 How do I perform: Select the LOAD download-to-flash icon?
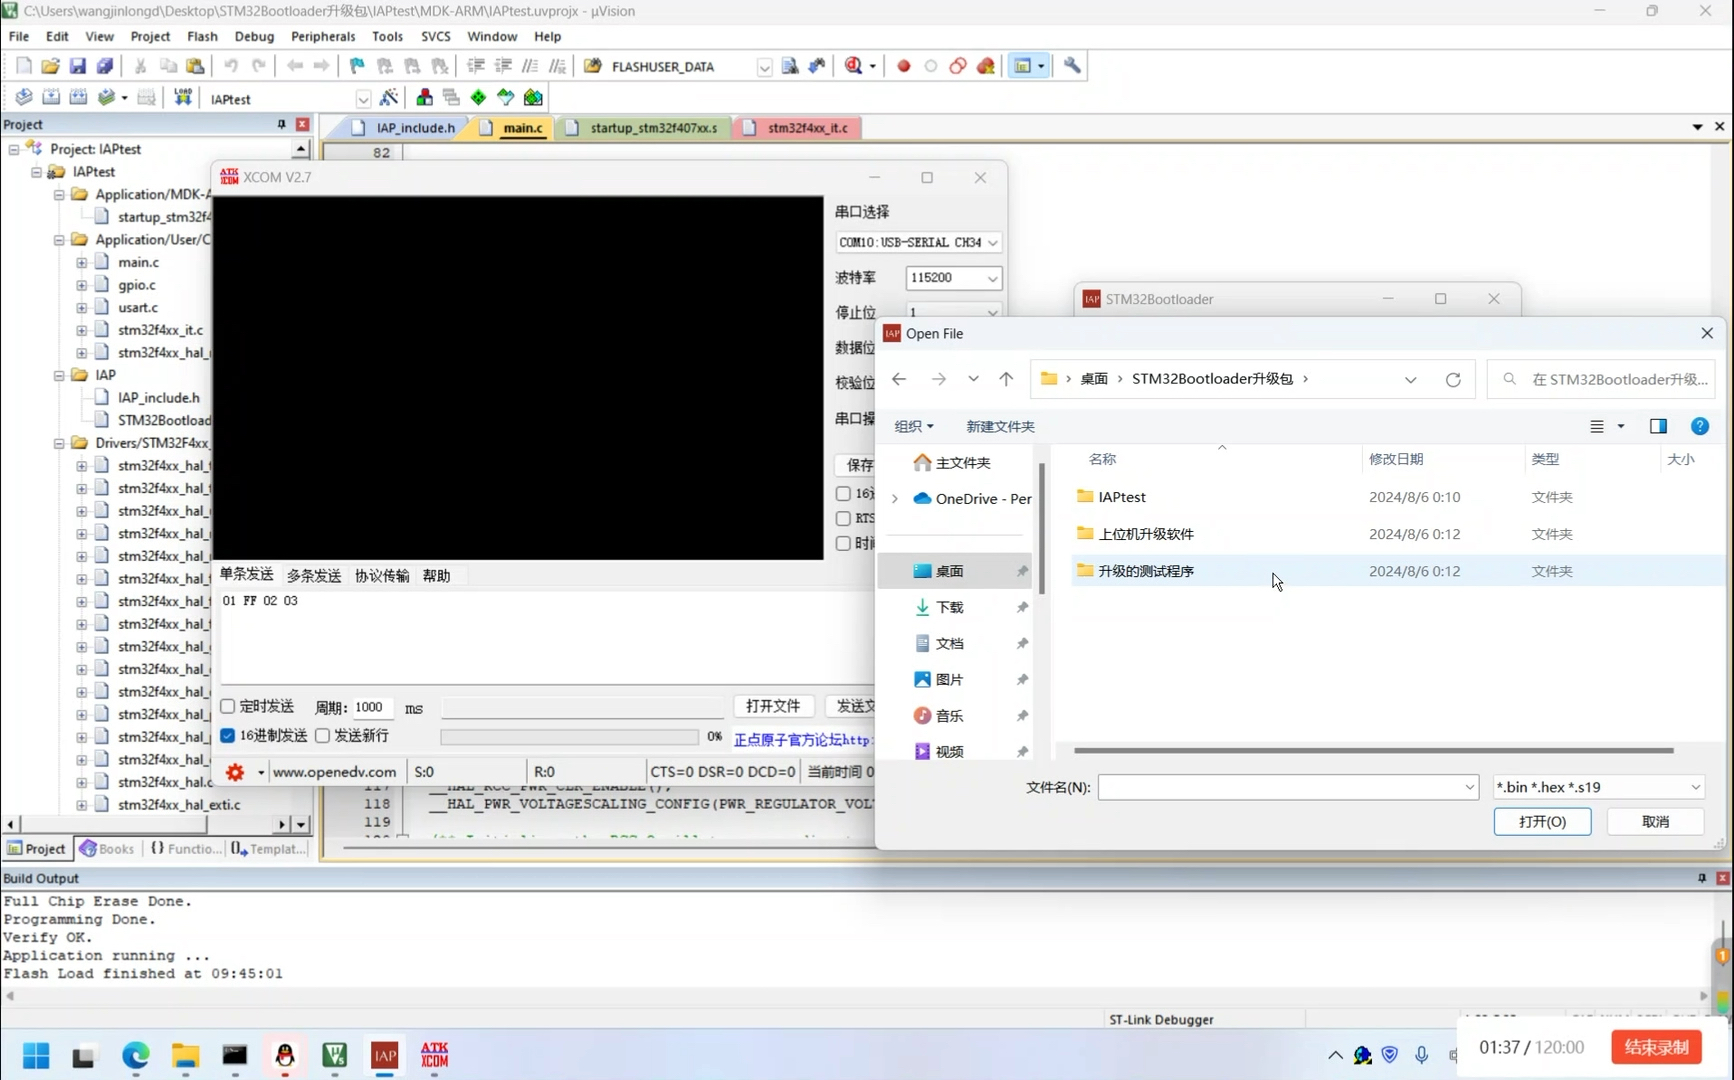point(182,96)
